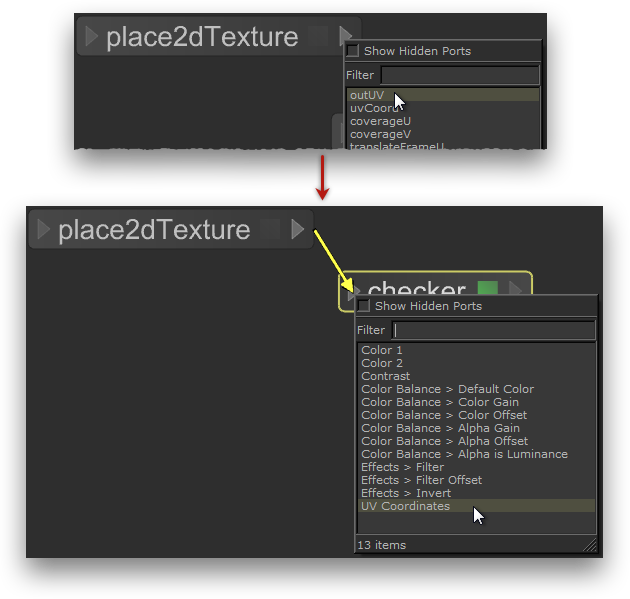Pick the Contrast port entry
This screenshot has height=599, width=630.
coord(386,376)
